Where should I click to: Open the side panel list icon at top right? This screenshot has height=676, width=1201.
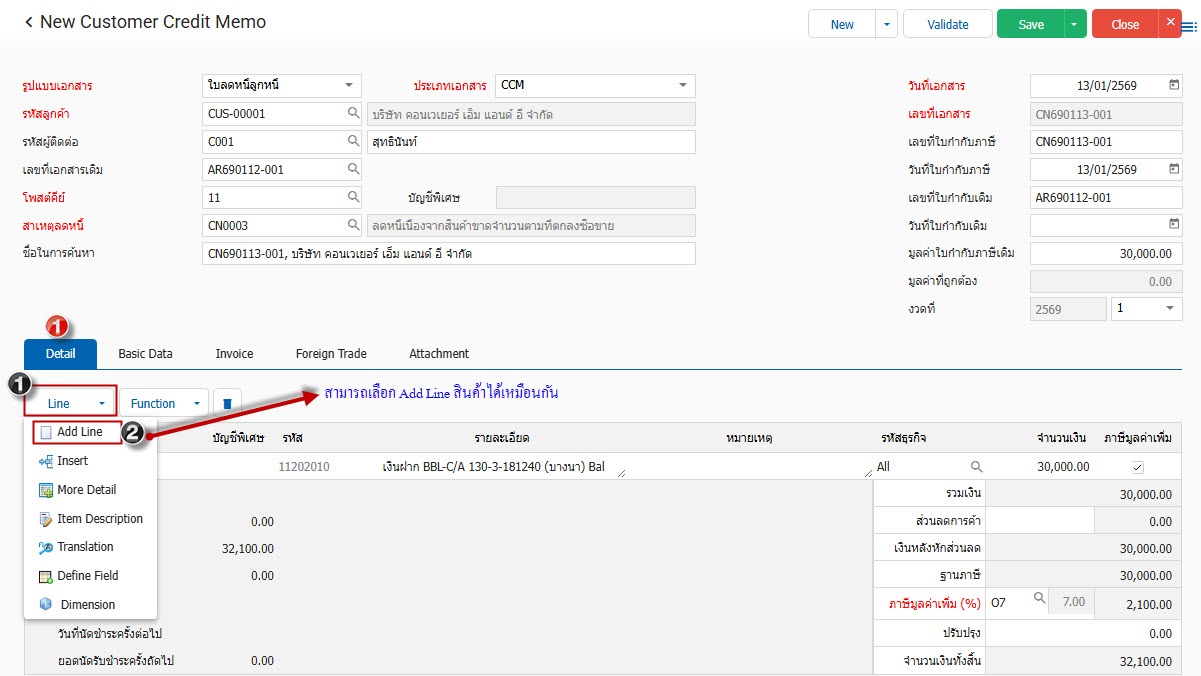pos(1190,27)
